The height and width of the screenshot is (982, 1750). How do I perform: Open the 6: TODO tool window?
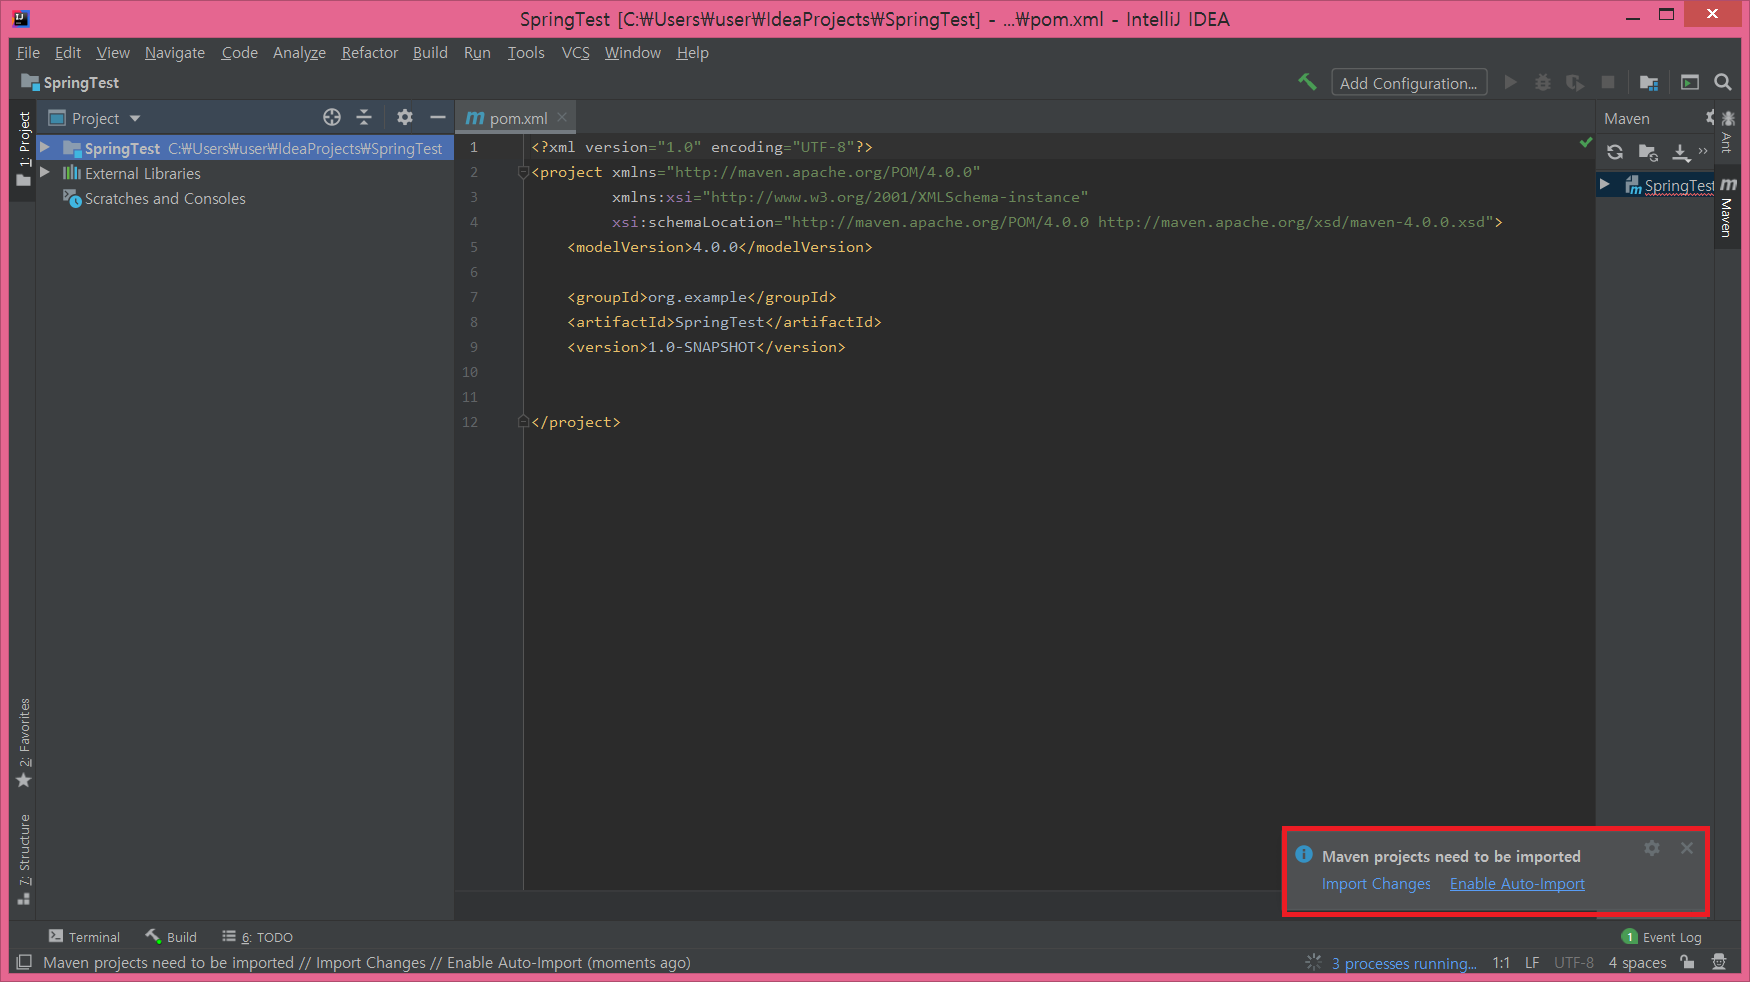257,937
